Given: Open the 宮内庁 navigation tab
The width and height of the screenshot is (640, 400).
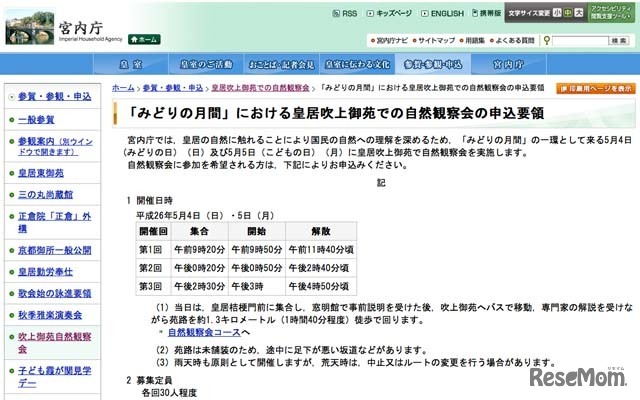Looking at the screenshot, I should (509, 64).
